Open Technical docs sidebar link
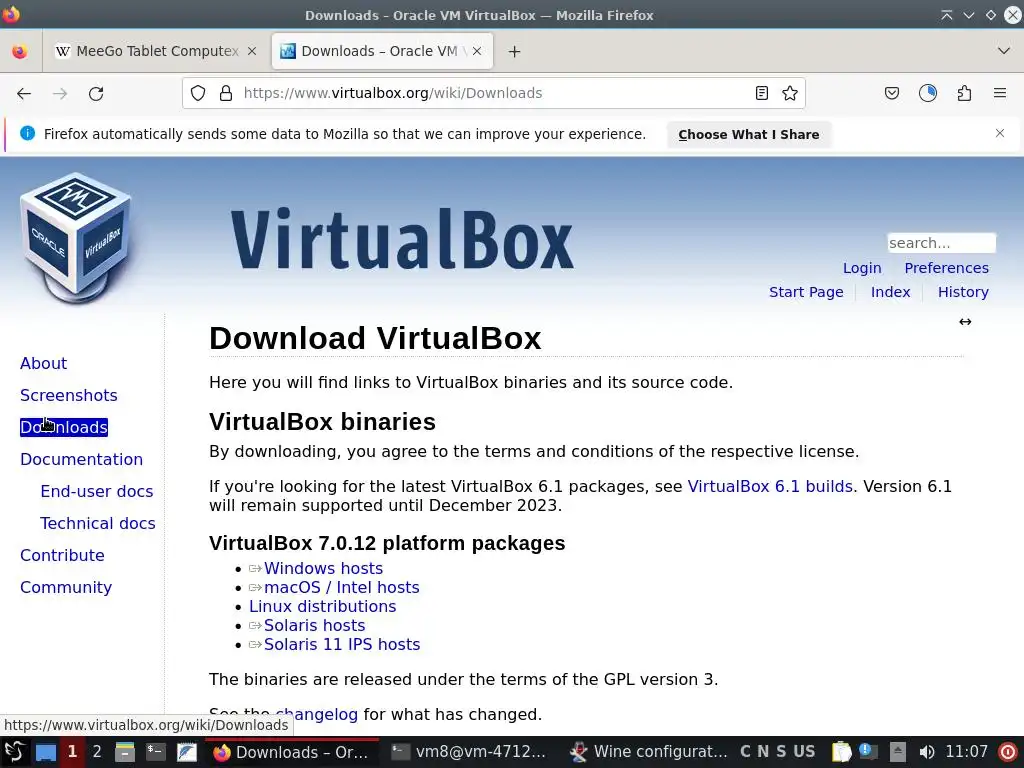This screenshot has width=1024, height=768. point(98,523)
